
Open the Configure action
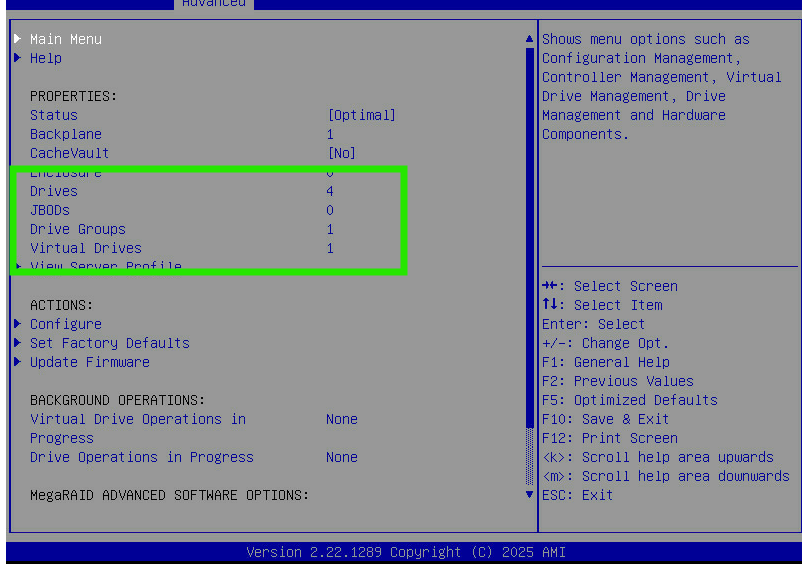[x=65, y=324]
